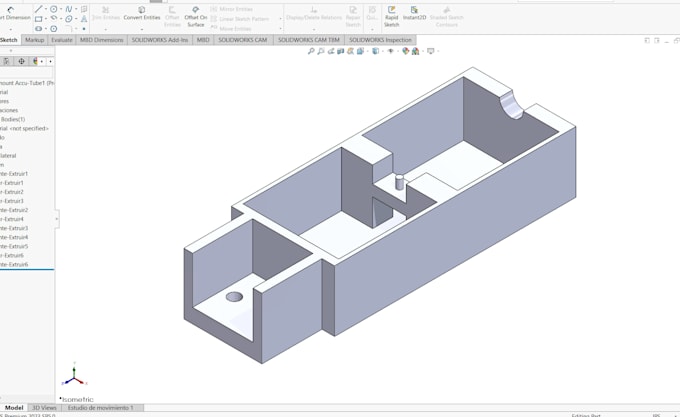This screenshot has width=680, height=417.
Task: Open Trim Entities dropdown arrow
Action: 106,29
